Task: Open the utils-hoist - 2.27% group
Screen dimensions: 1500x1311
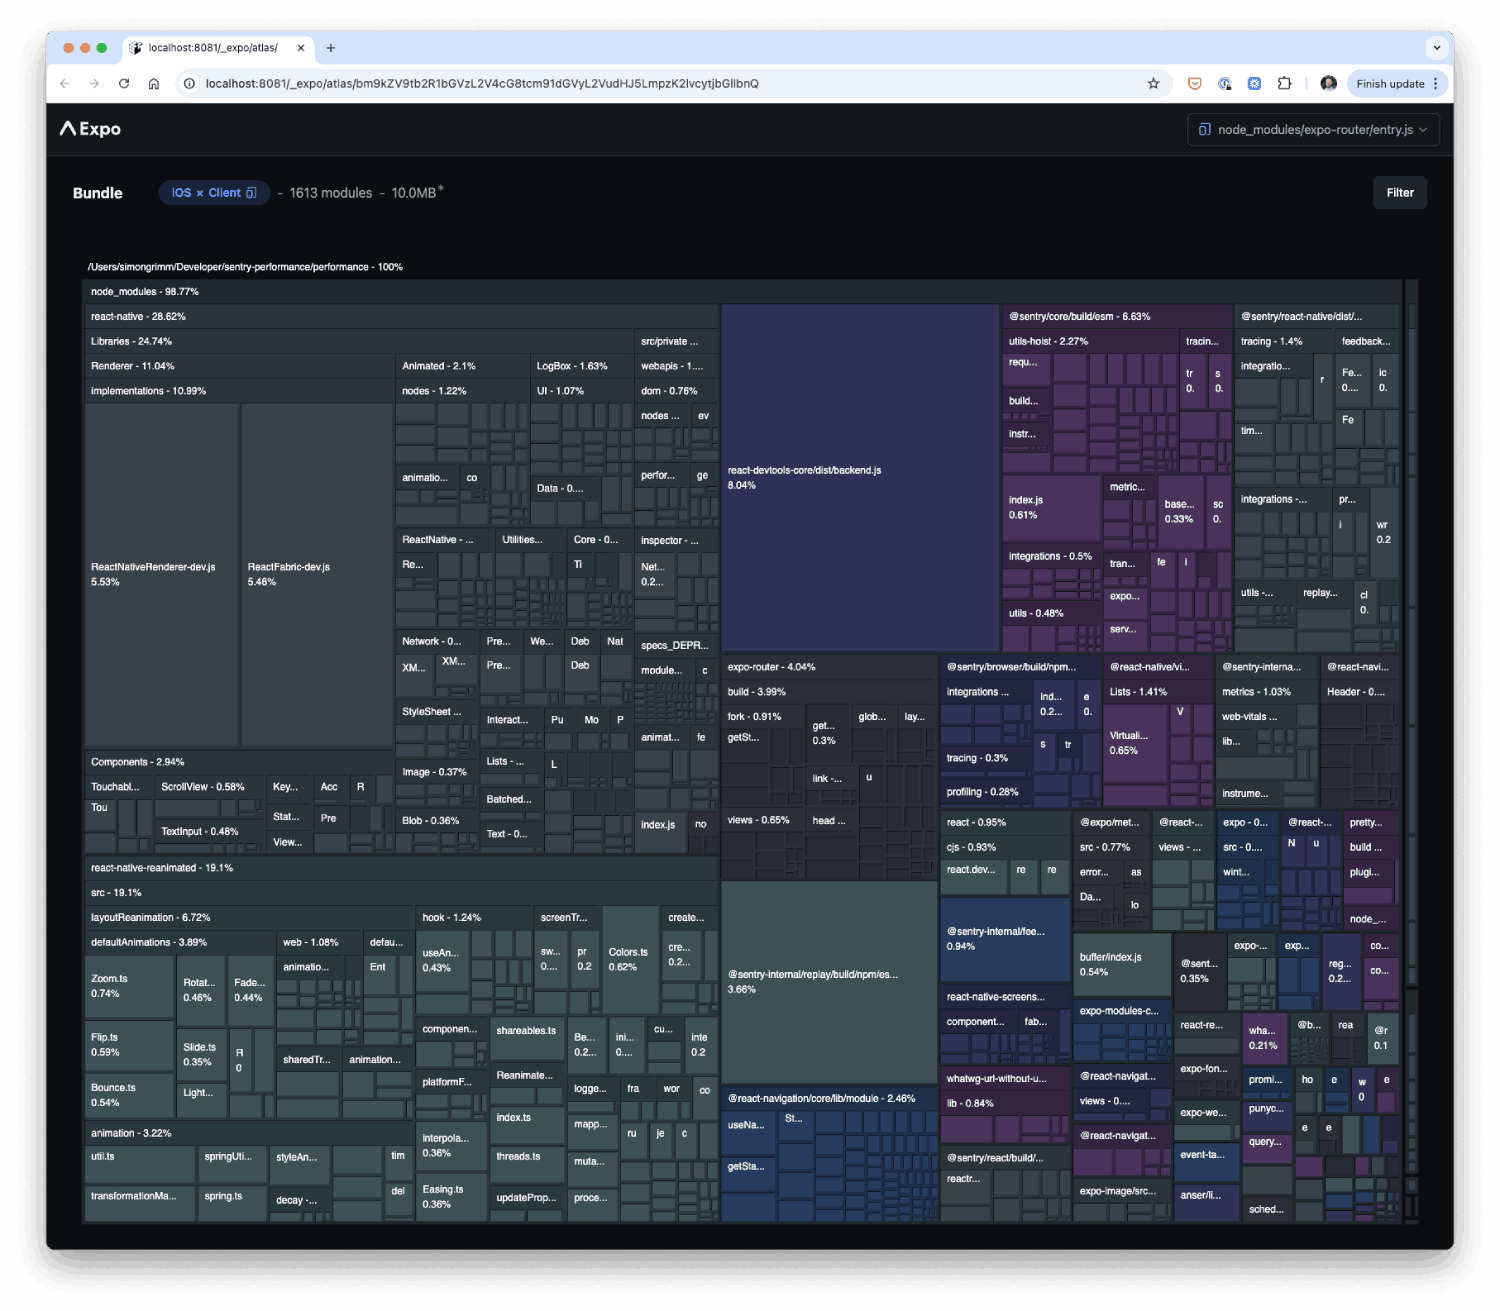Action: (x=1091, y=342)
